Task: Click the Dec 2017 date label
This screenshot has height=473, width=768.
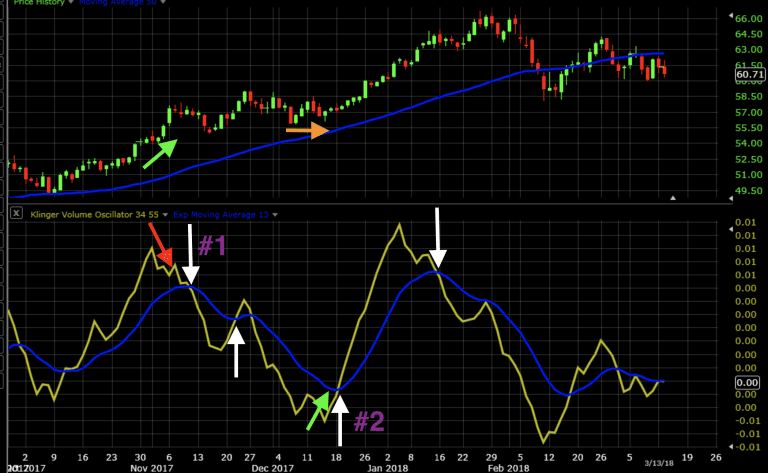Action: pos(273,467)
